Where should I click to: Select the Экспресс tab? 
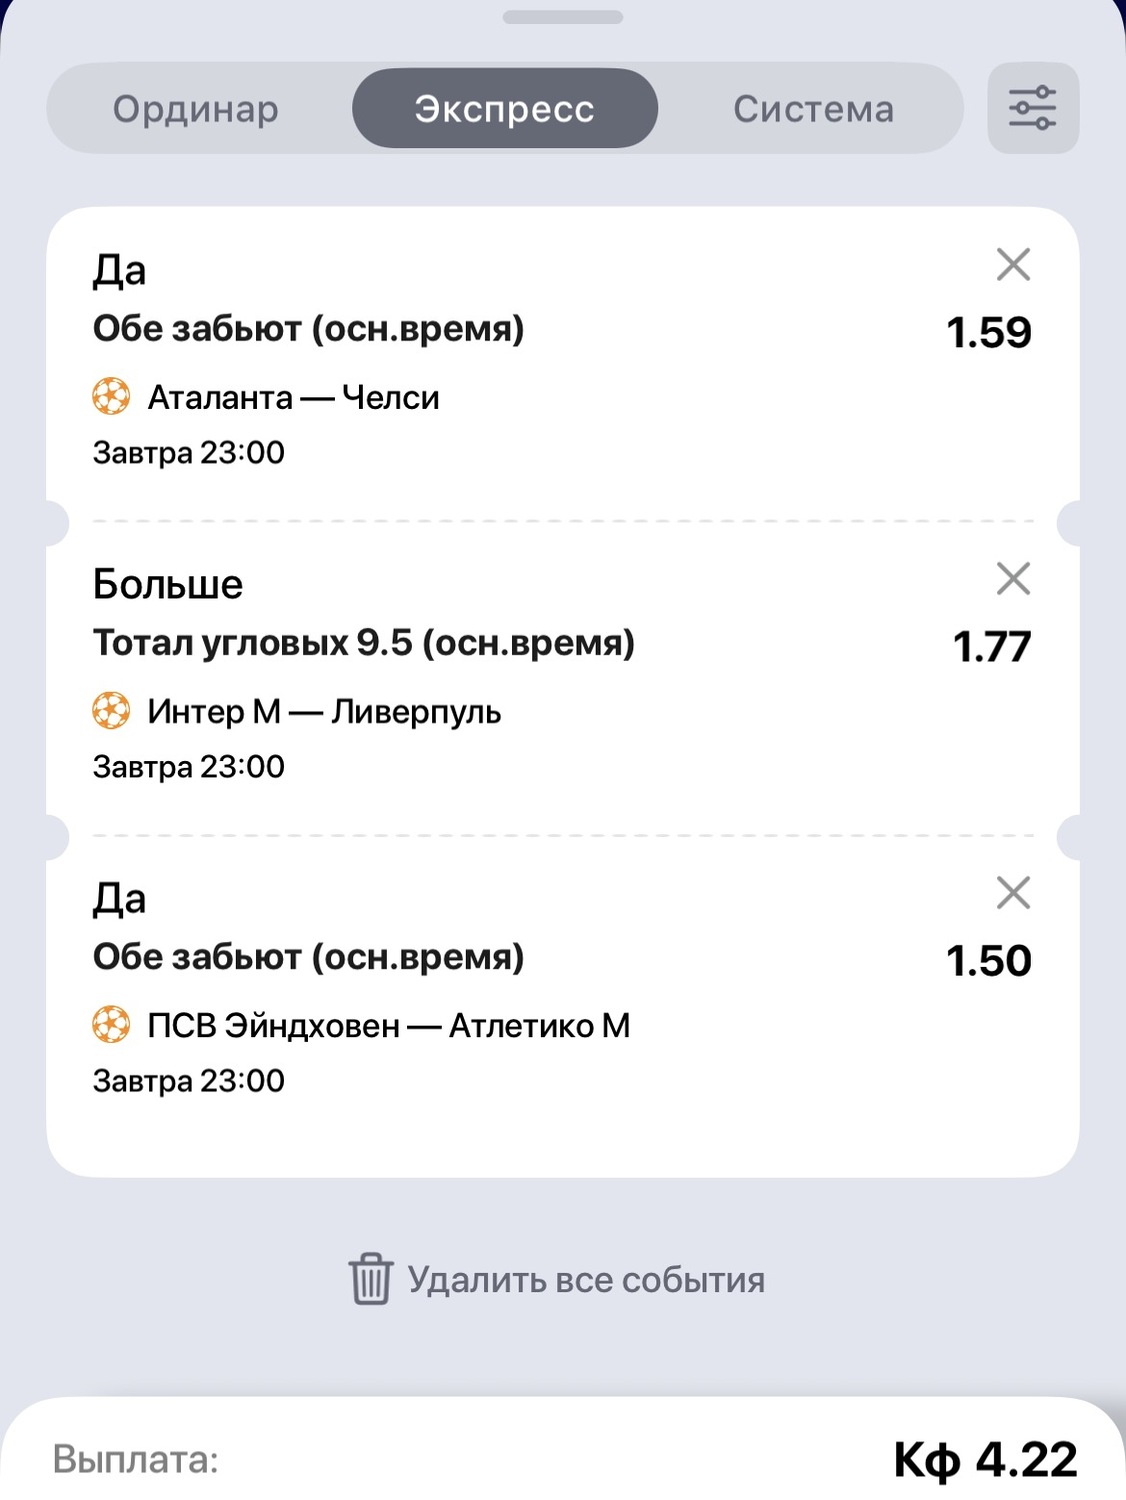pyautogui.click(x=504, y=109)
